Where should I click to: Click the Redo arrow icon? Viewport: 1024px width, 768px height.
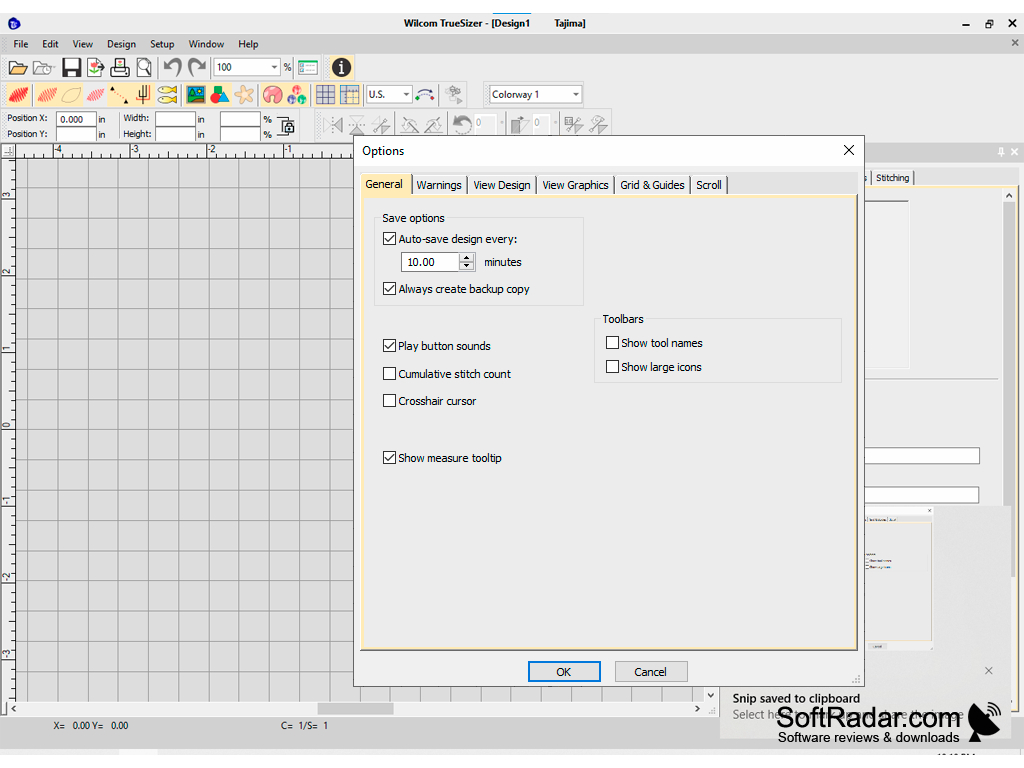(x=197, y=67)
